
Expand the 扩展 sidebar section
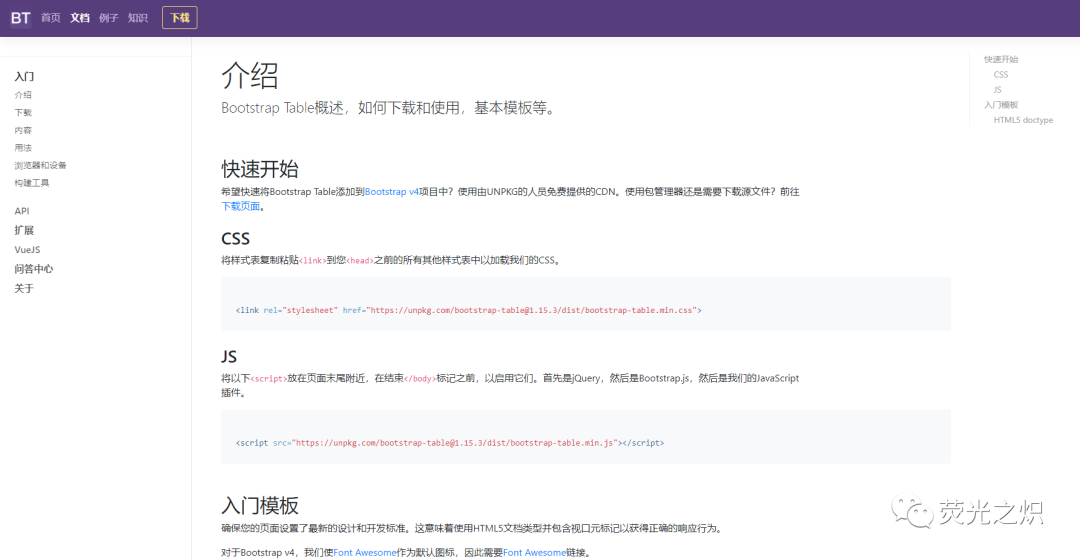(24, 230)
